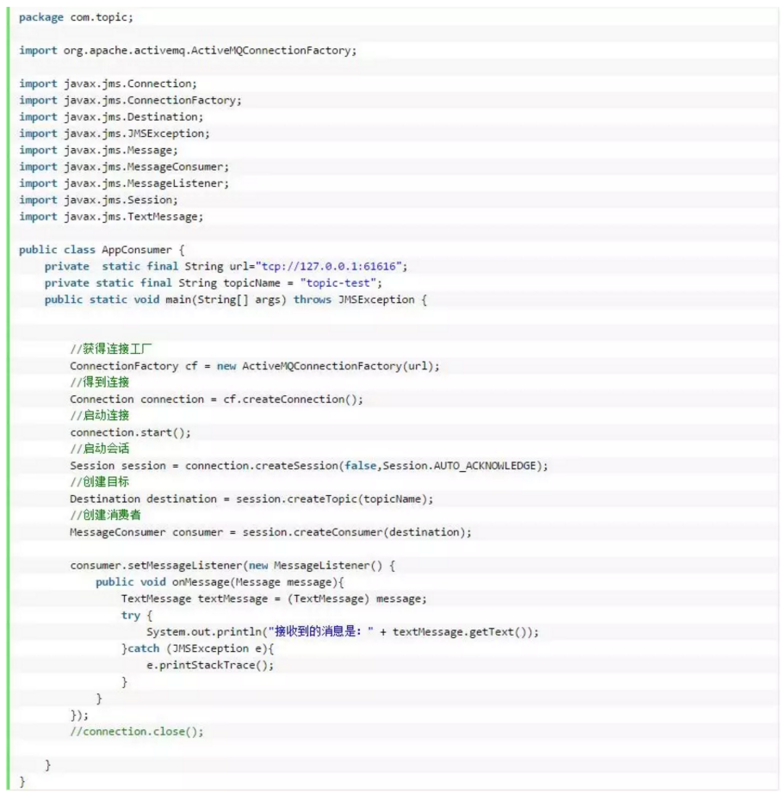The image size is (781, 800).
Task: Click '}catch (JMSException e){' line
Action: [197, 649]
